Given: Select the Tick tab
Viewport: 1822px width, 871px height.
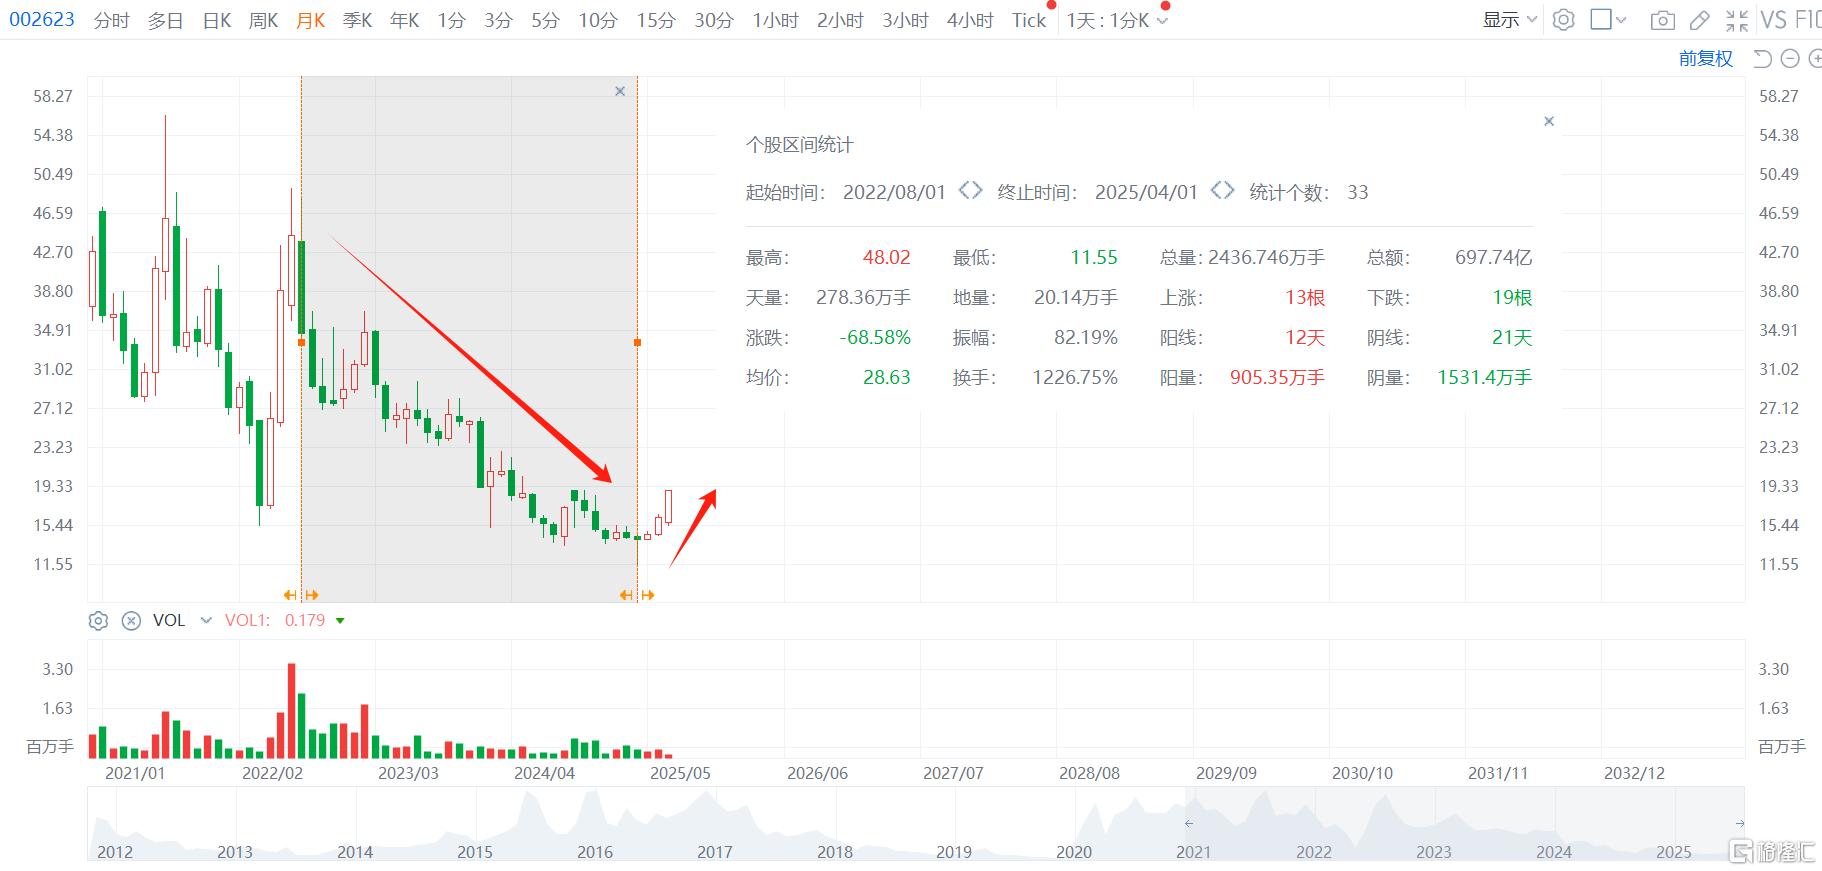Looking at the screenshot, I should tap(1029, 21).
